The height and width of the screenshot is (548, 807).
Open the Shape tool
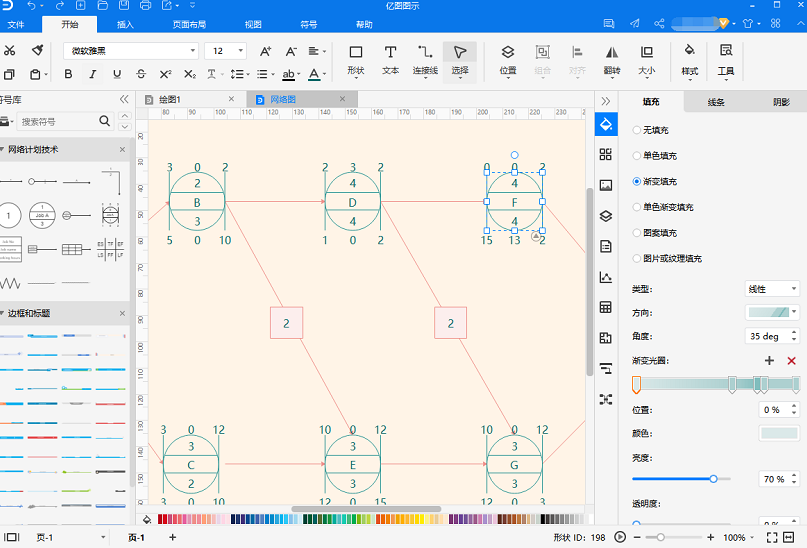coord(356,61)
